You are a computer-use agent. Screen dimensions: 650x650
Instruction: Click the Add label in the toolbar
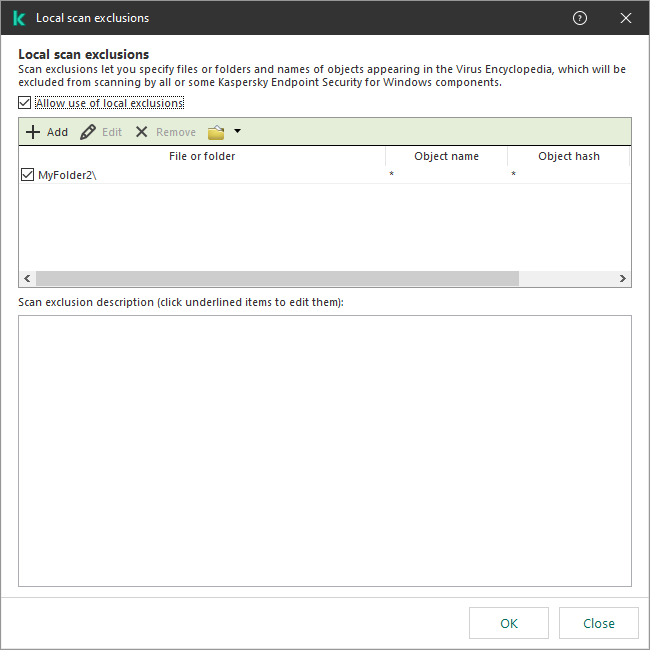(x=57, y=132)
